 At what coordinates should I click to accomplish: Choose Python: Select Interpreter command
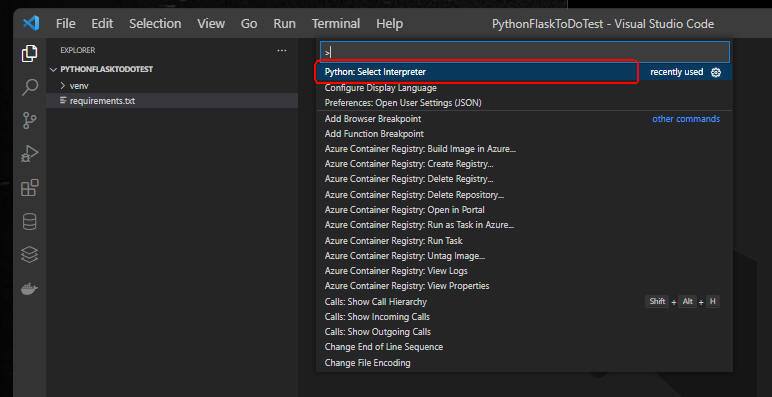524,72
